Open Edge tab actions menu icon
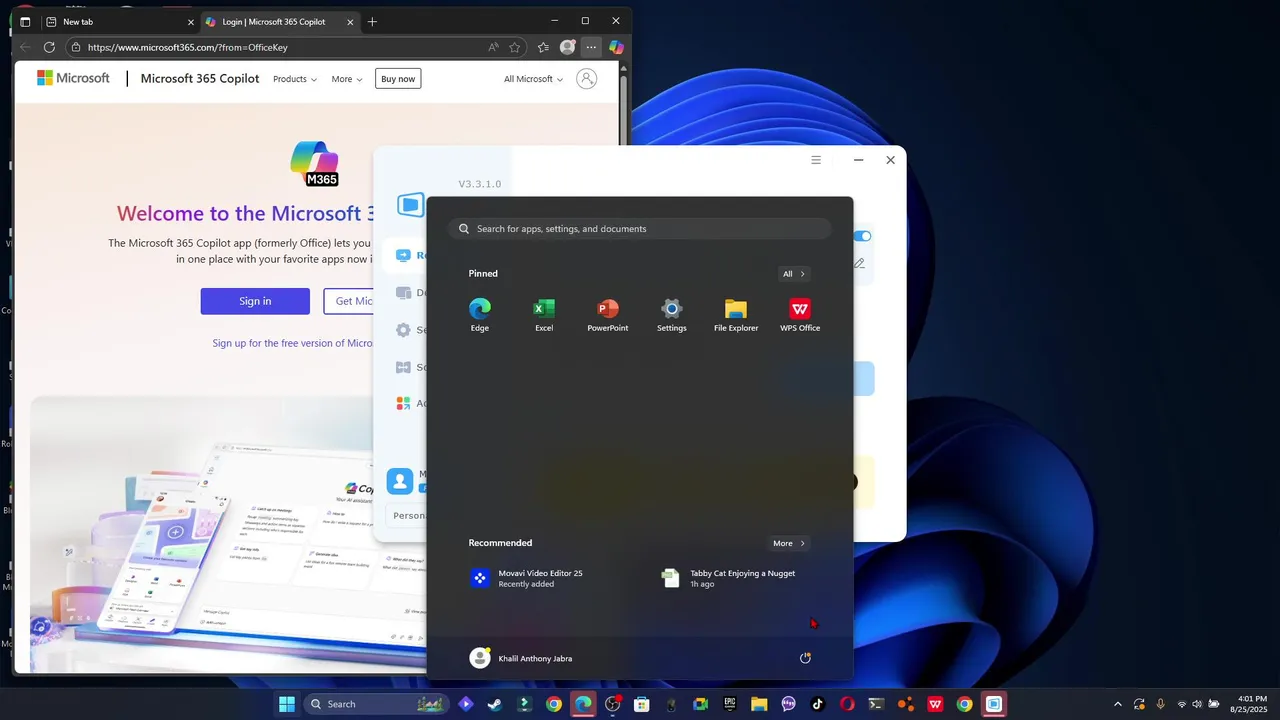This screenshot has width=1280, height=720. (25, 21)
